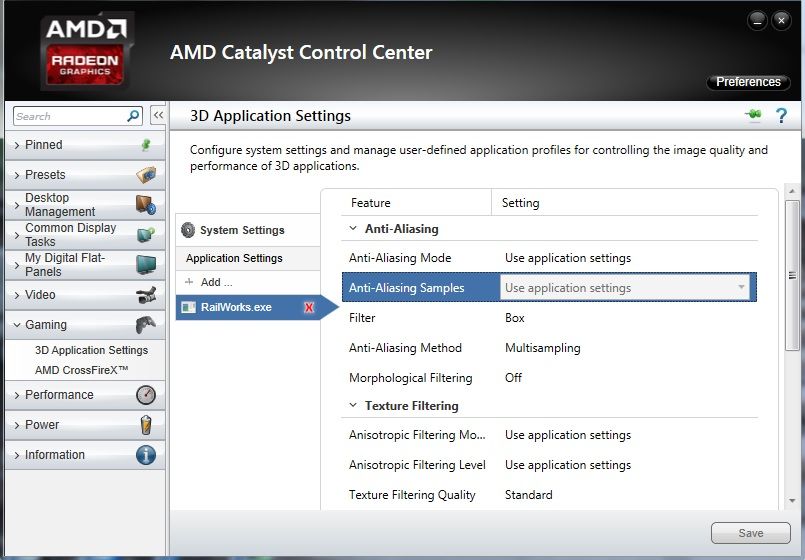
Task: Click the Information icon
Action: [146, 455]
